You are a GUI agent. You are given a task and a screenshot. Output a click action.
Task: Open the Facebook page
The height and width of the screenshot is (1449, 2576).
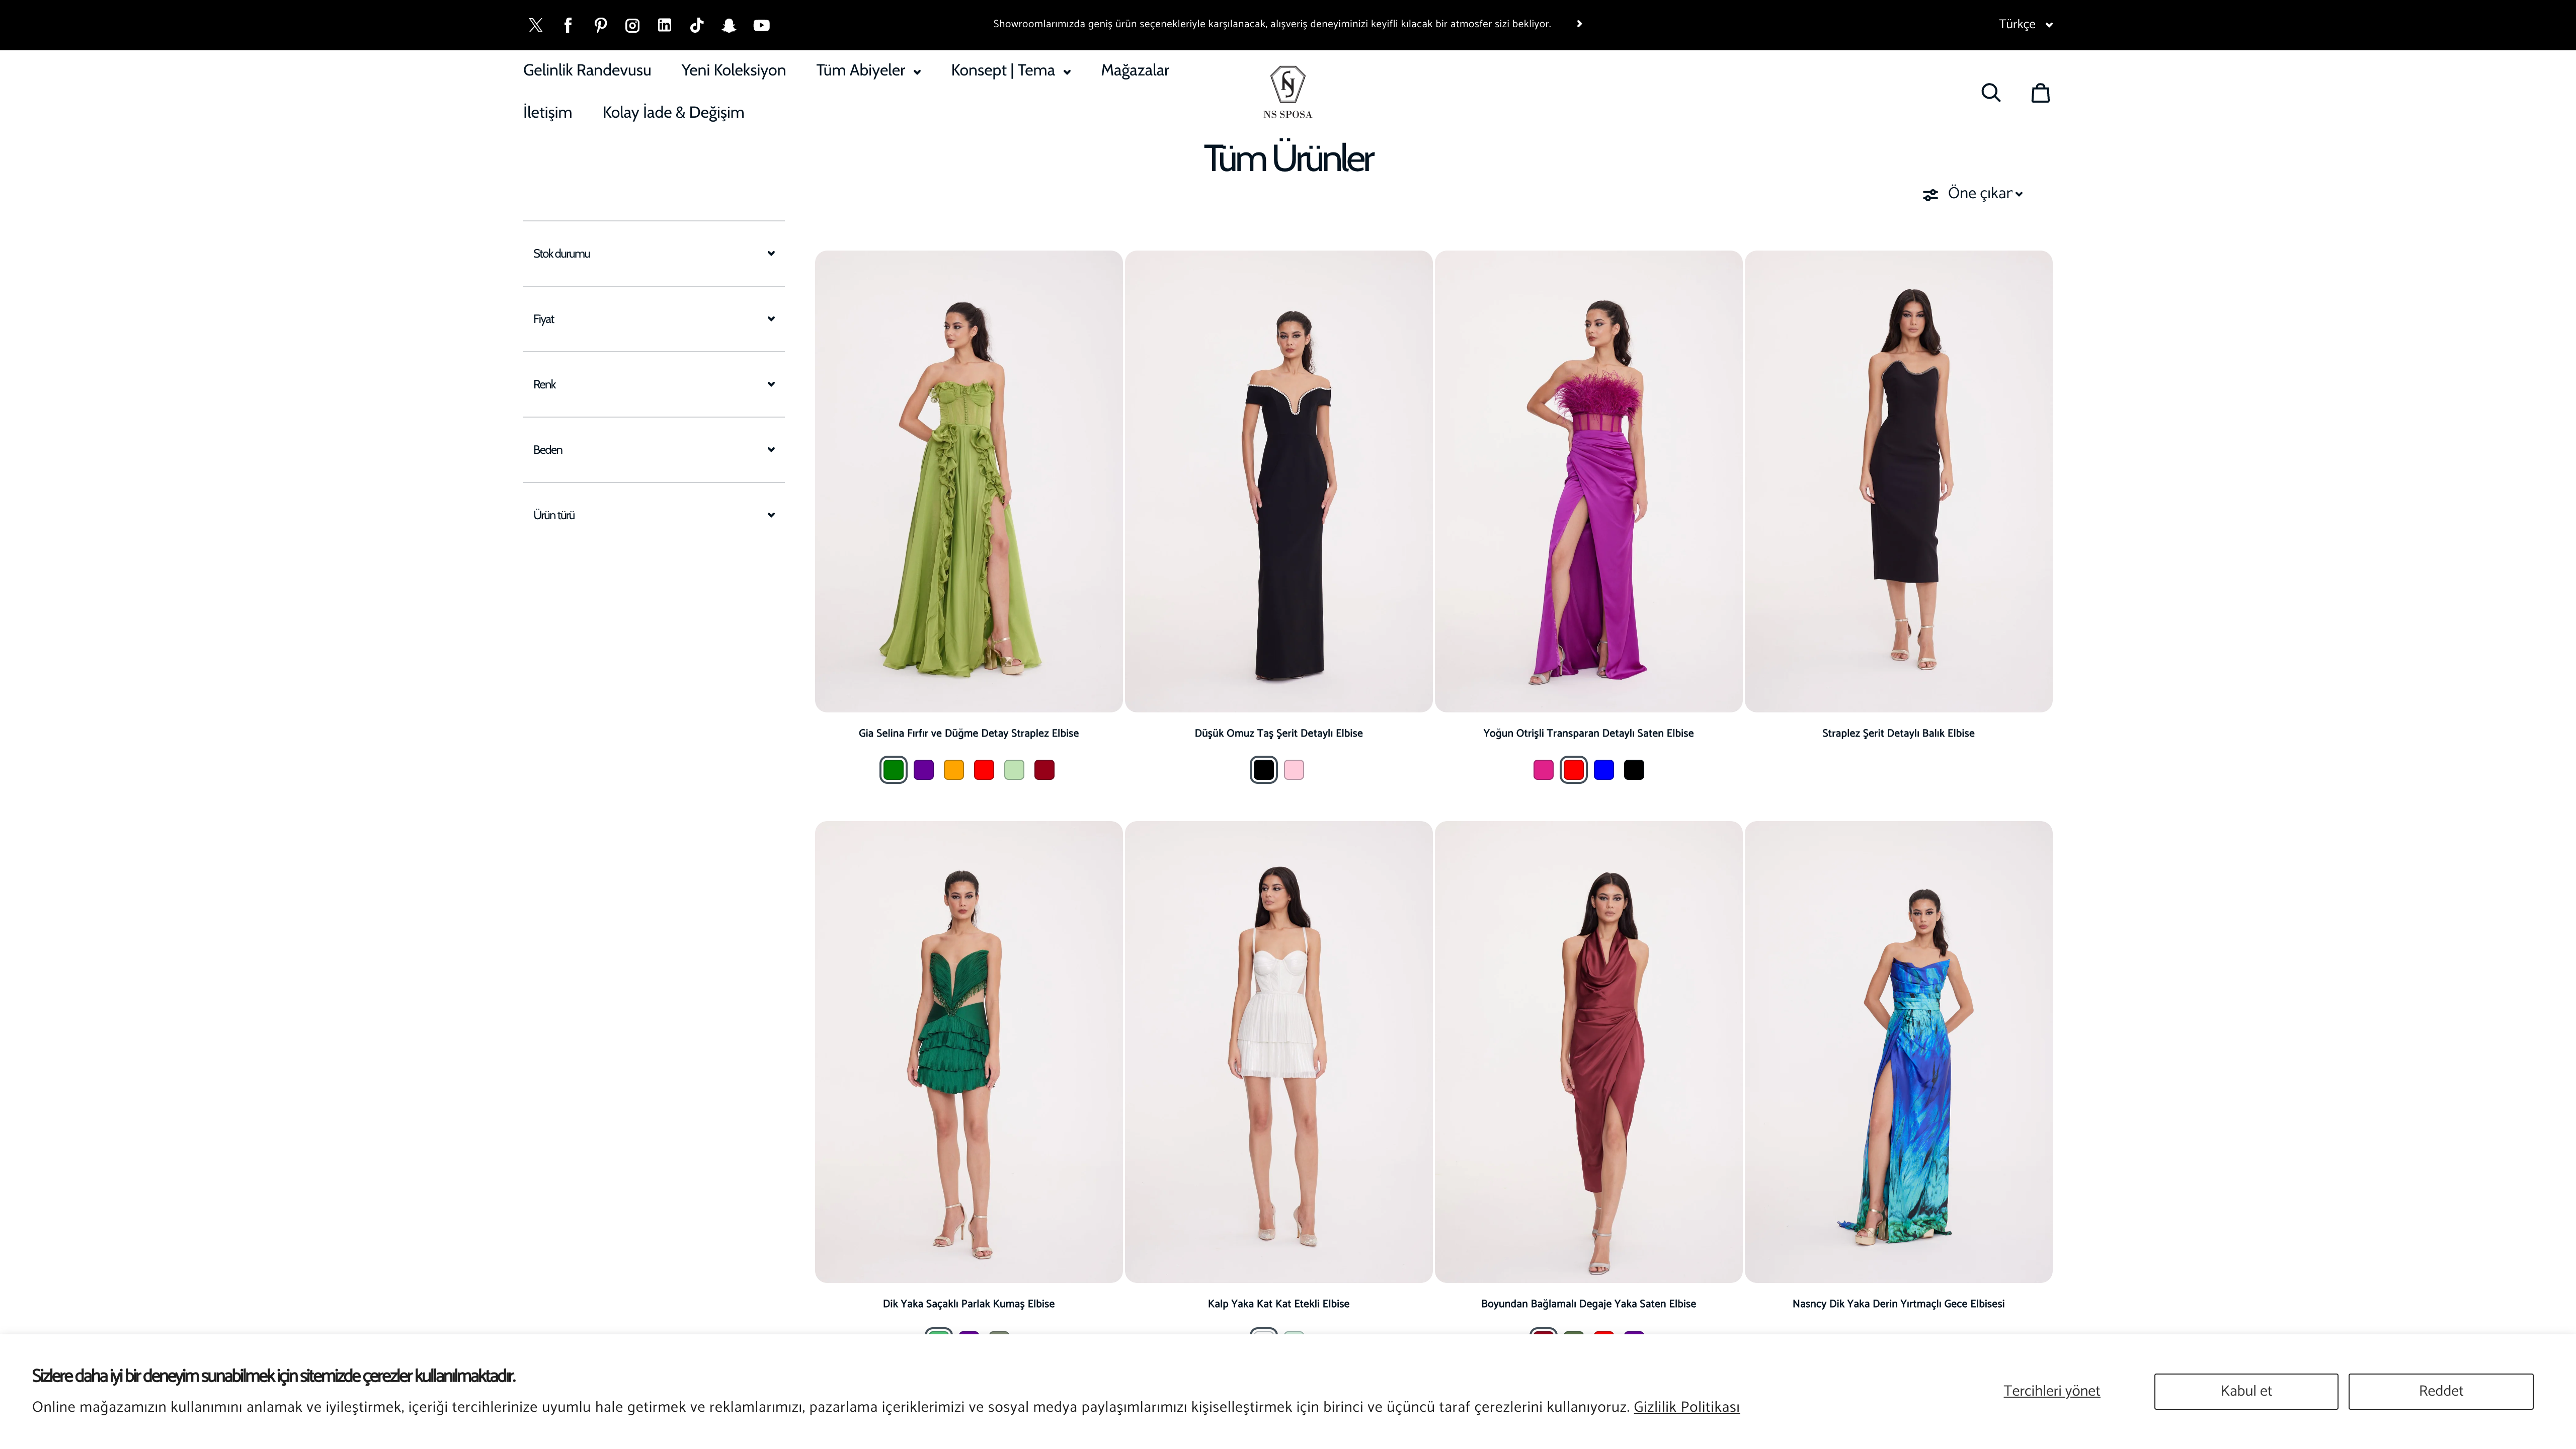pyautogui.click(x=568, y=24)
